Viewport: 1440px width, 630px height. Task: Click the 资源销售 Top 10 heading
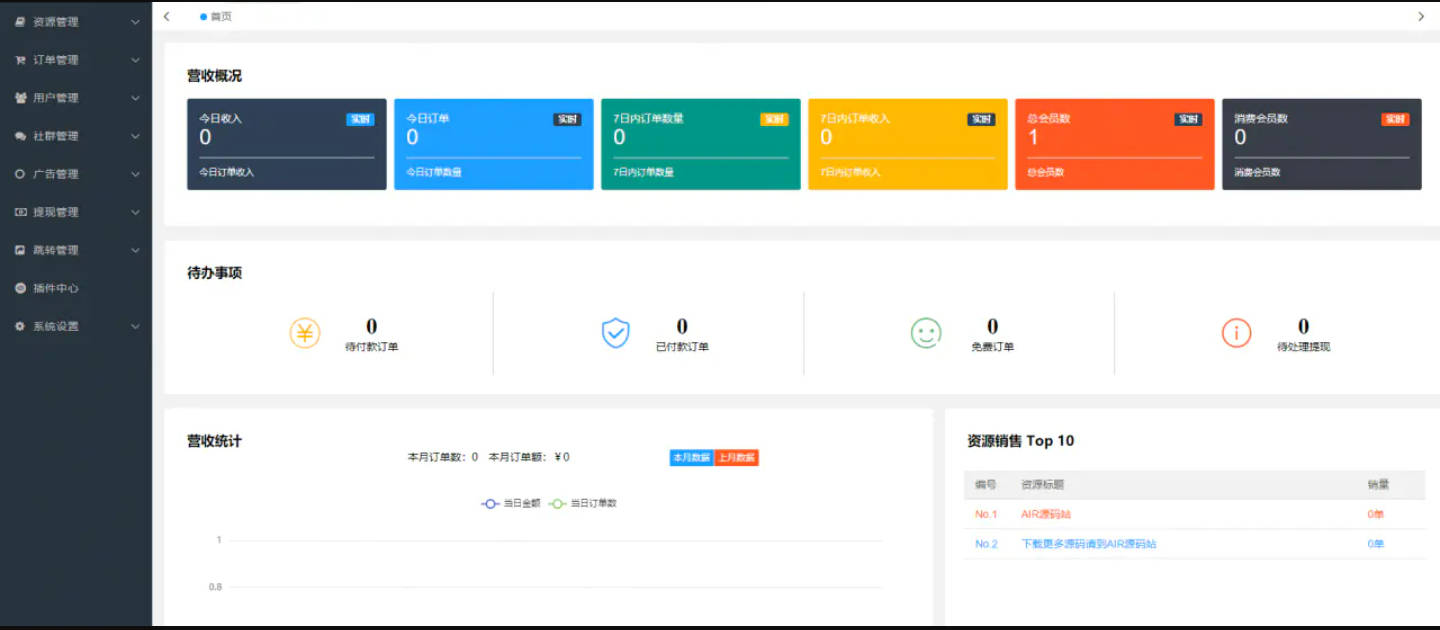[x=1020, y=441]
